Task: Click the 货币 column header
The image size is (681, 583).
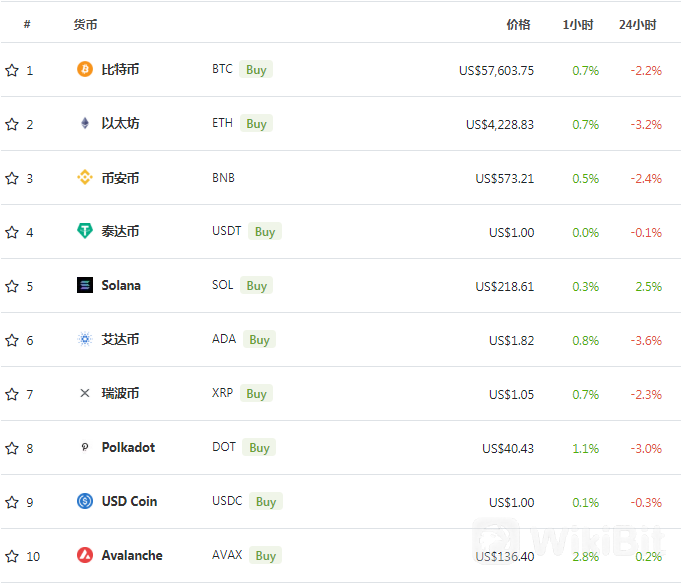Action: pos(85,25)
